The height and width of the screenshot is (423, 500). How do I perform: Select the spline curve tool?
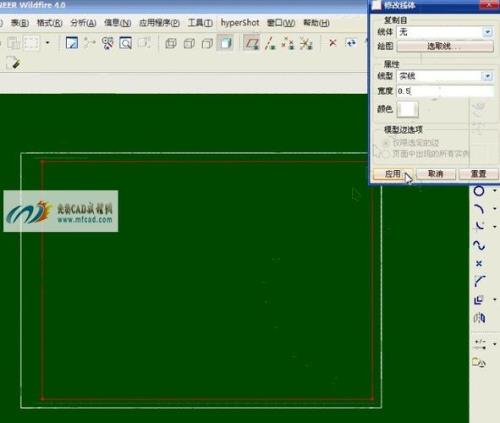(x=479, y=246)
